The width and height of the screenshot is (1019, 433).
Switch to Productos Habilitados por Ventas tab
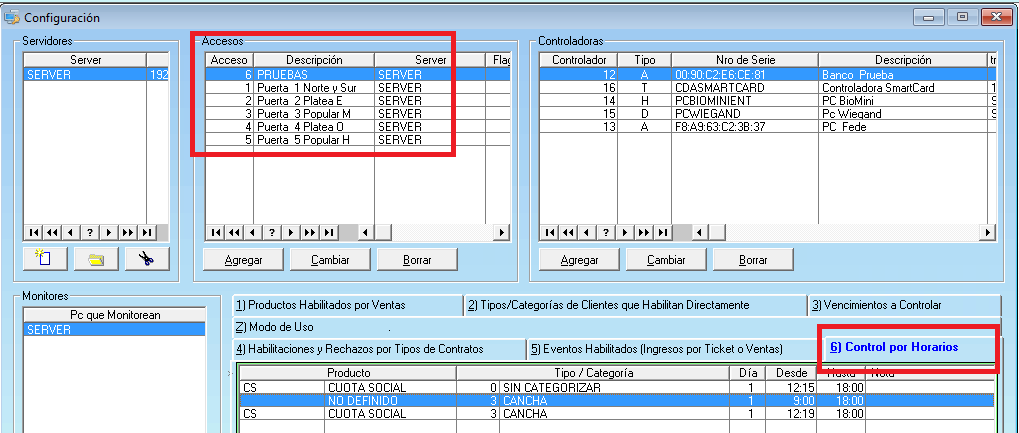[347, 305]
